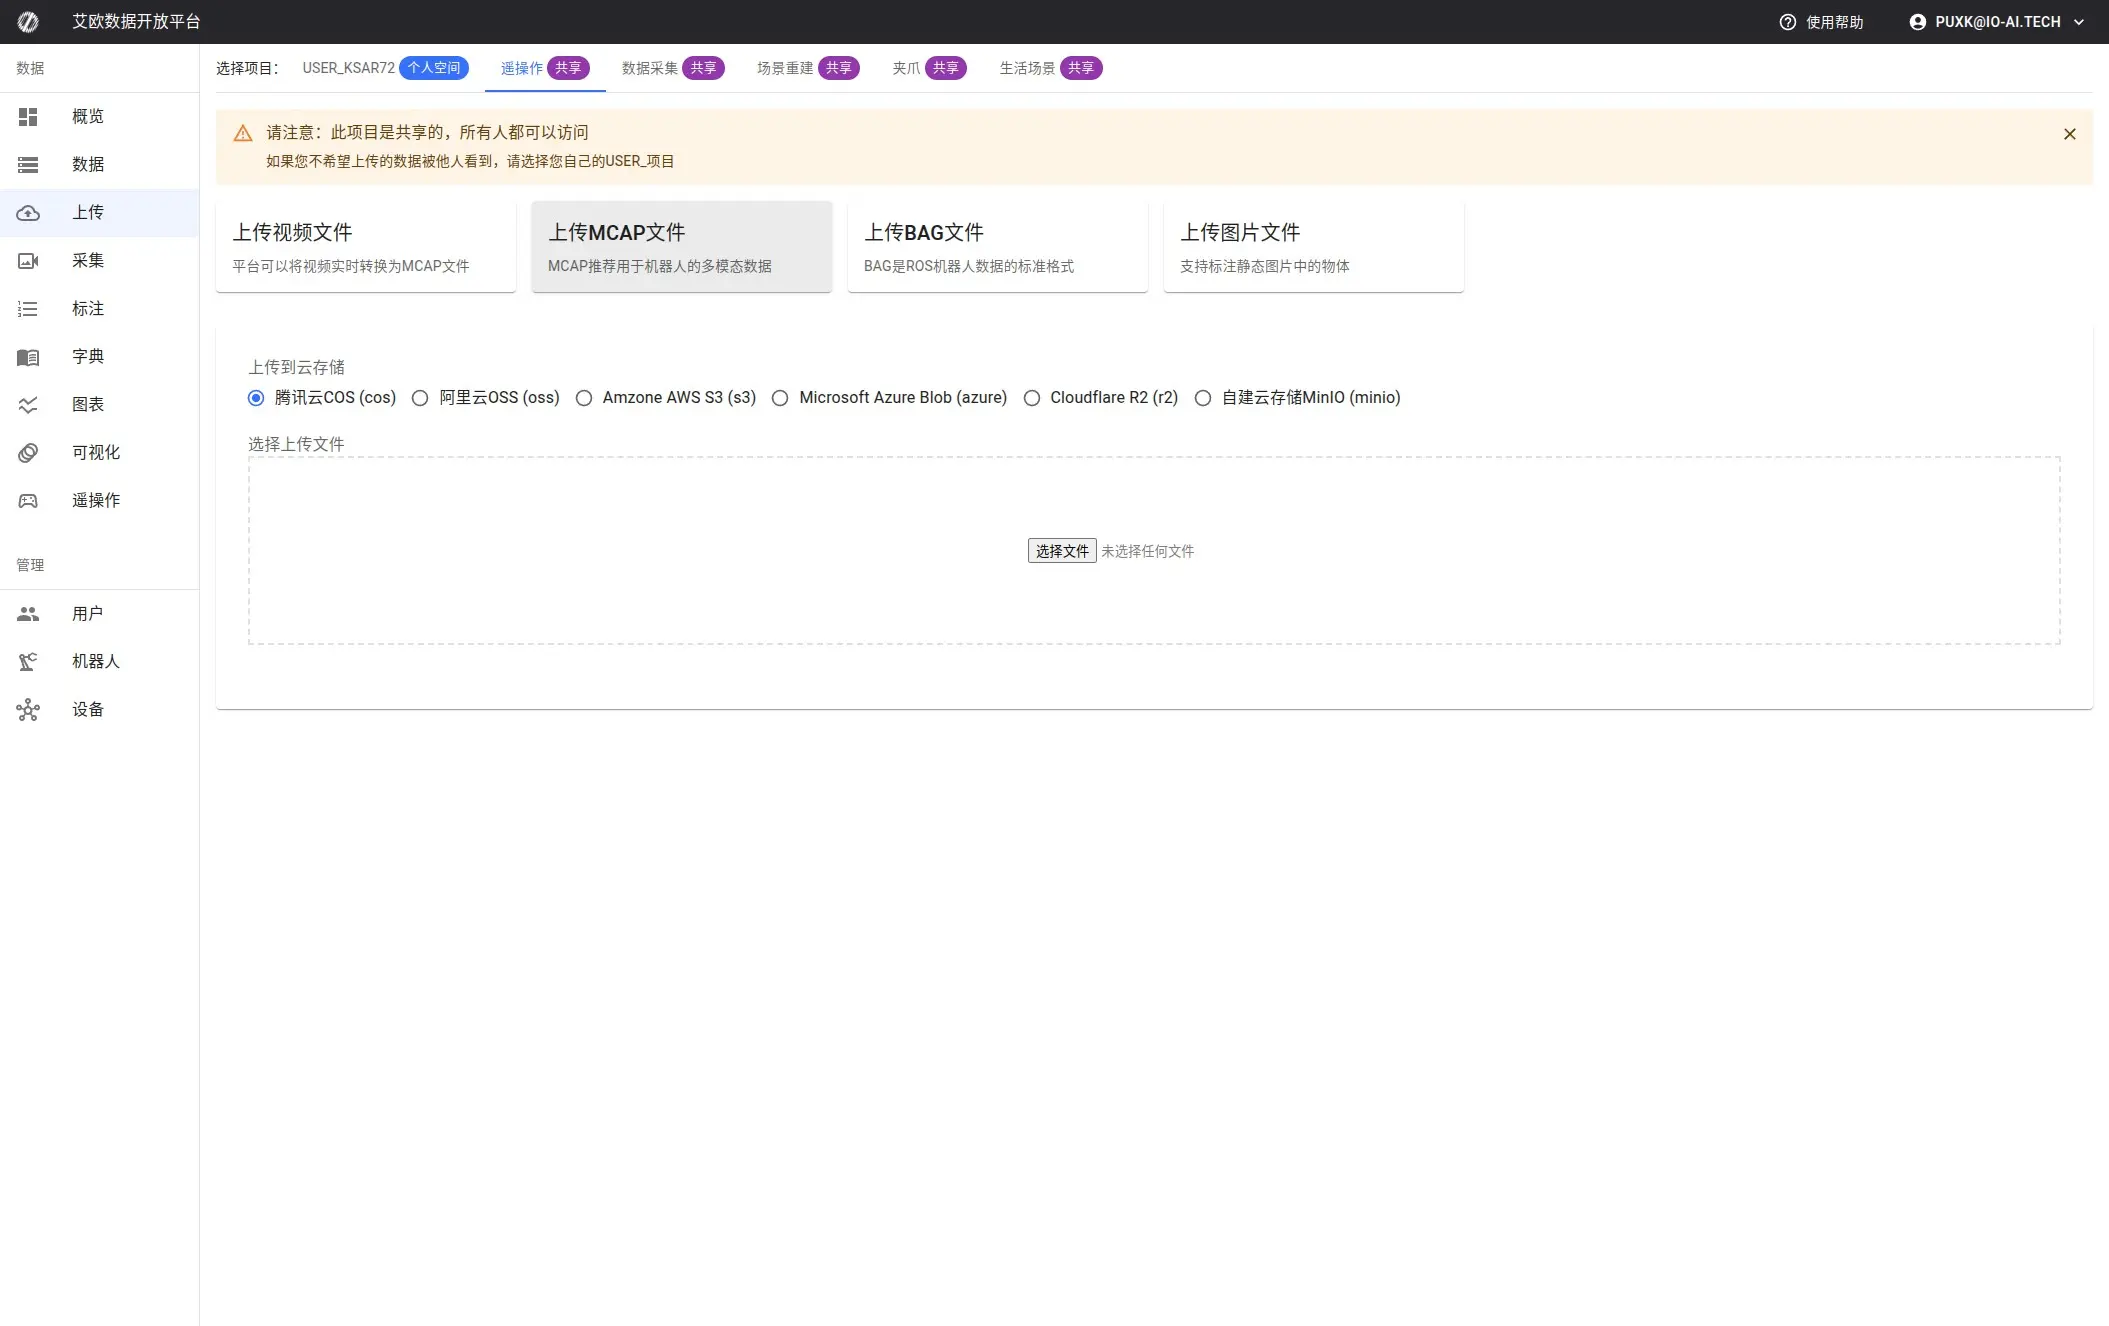Open the 字典 dictionary book icon

[28, 357]
